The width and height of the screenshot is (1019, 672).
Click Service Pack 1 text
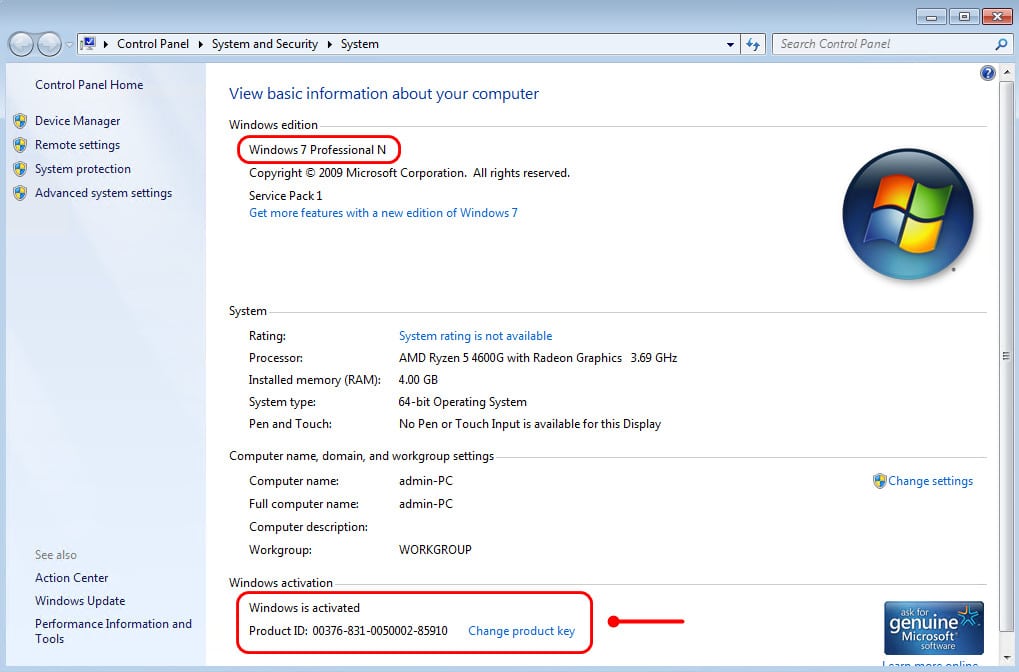click(285, 196)
